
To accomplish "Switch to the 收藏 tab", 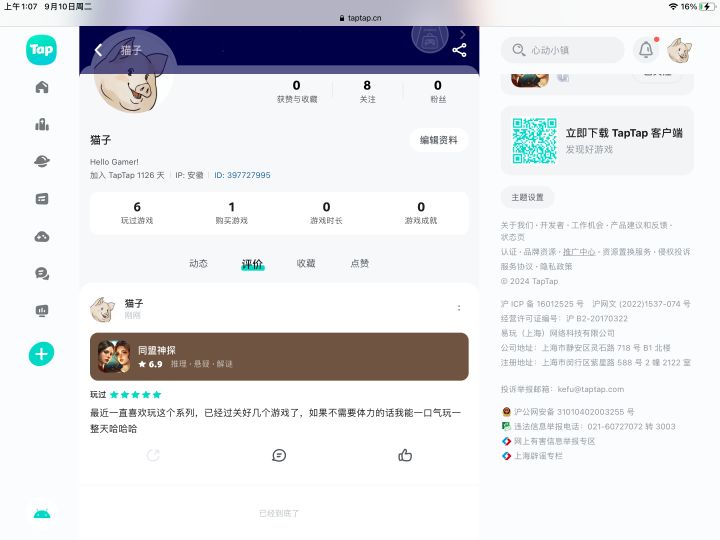I will [306, 263].
